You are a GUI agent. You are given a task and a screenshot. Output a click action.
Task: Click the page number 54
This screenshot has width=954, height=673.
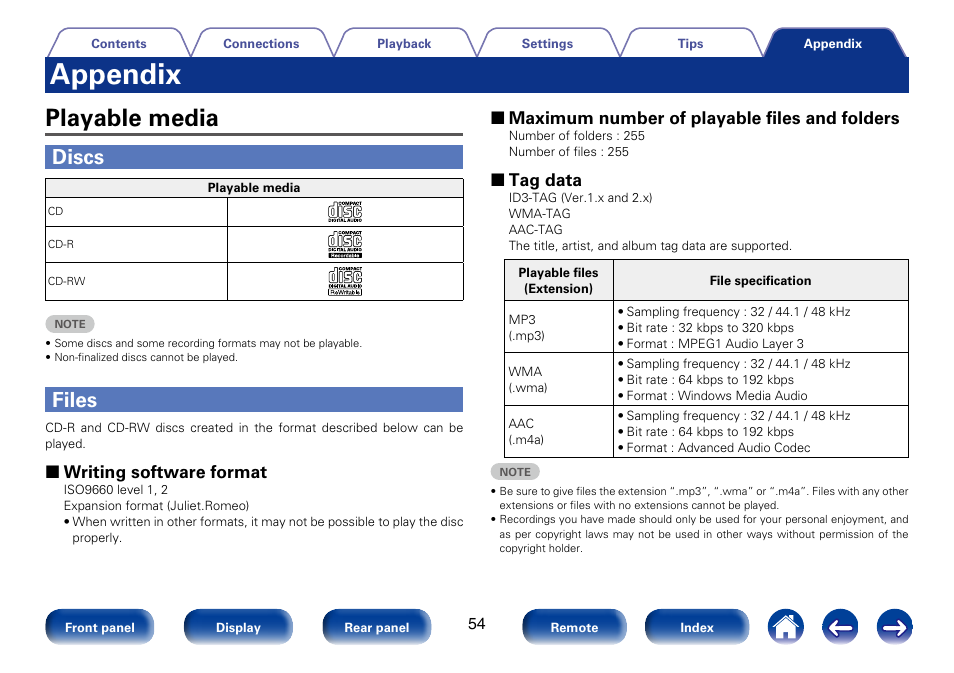click(476, 624)
